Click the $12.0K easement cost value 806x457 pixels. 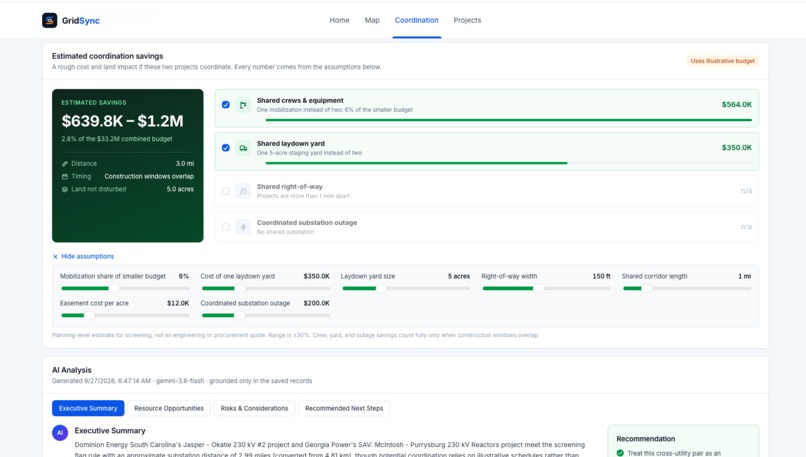(x=178, y=303)
